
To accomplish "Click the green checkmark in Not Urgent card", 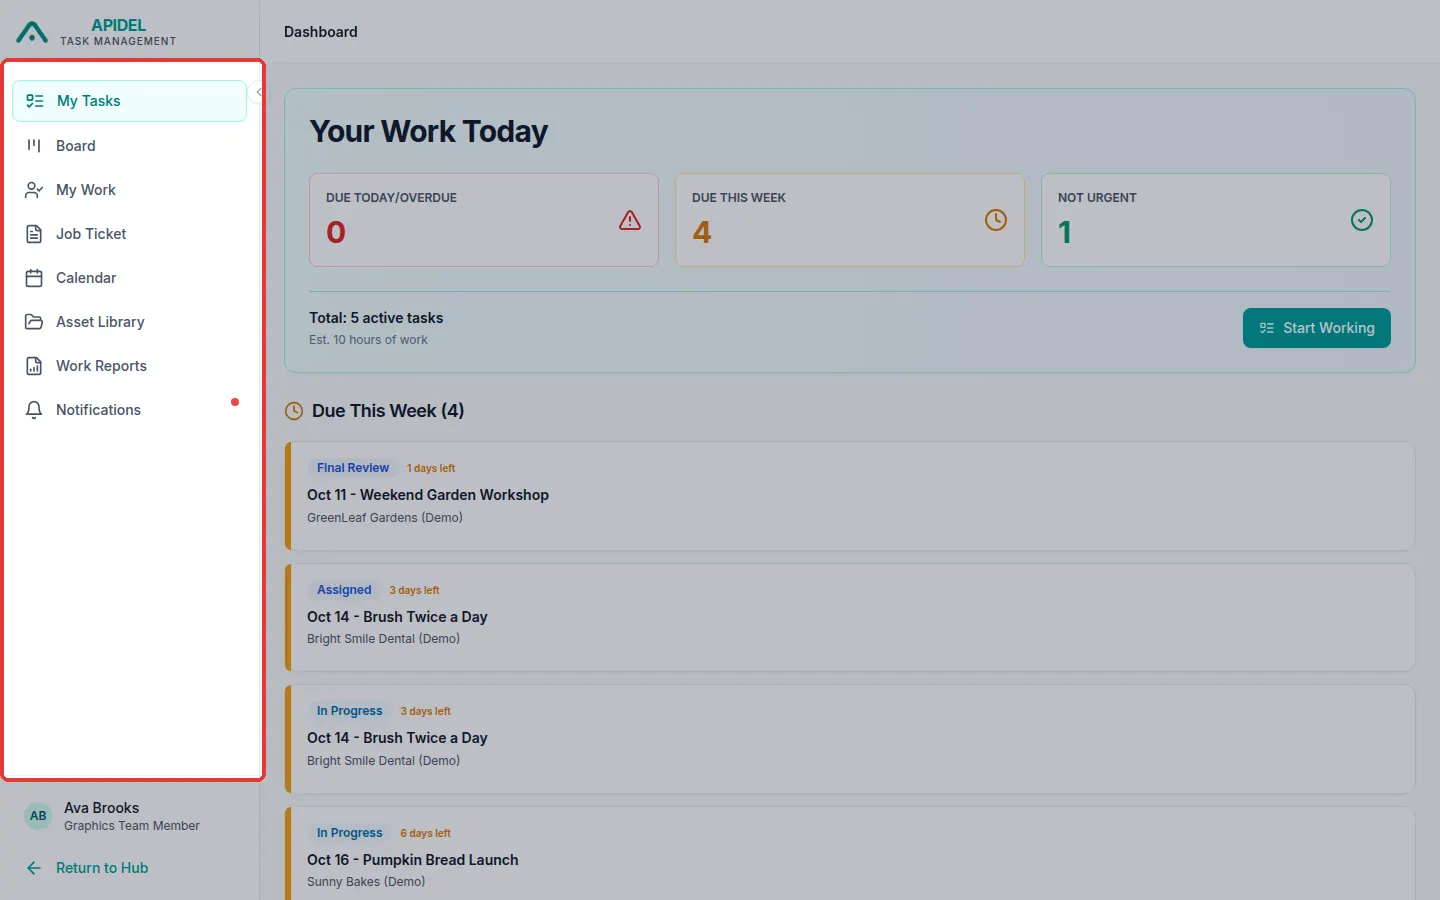I will pyautogui.click(x=1362, y=220).
